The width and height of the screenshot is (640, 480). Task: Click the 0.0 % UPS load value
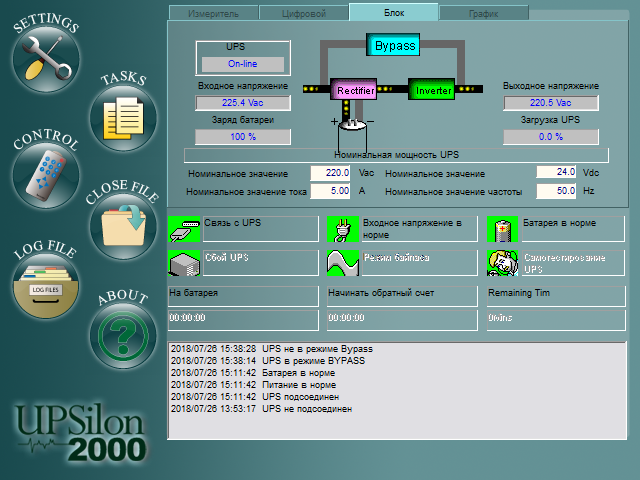click(x=551, y=137)
